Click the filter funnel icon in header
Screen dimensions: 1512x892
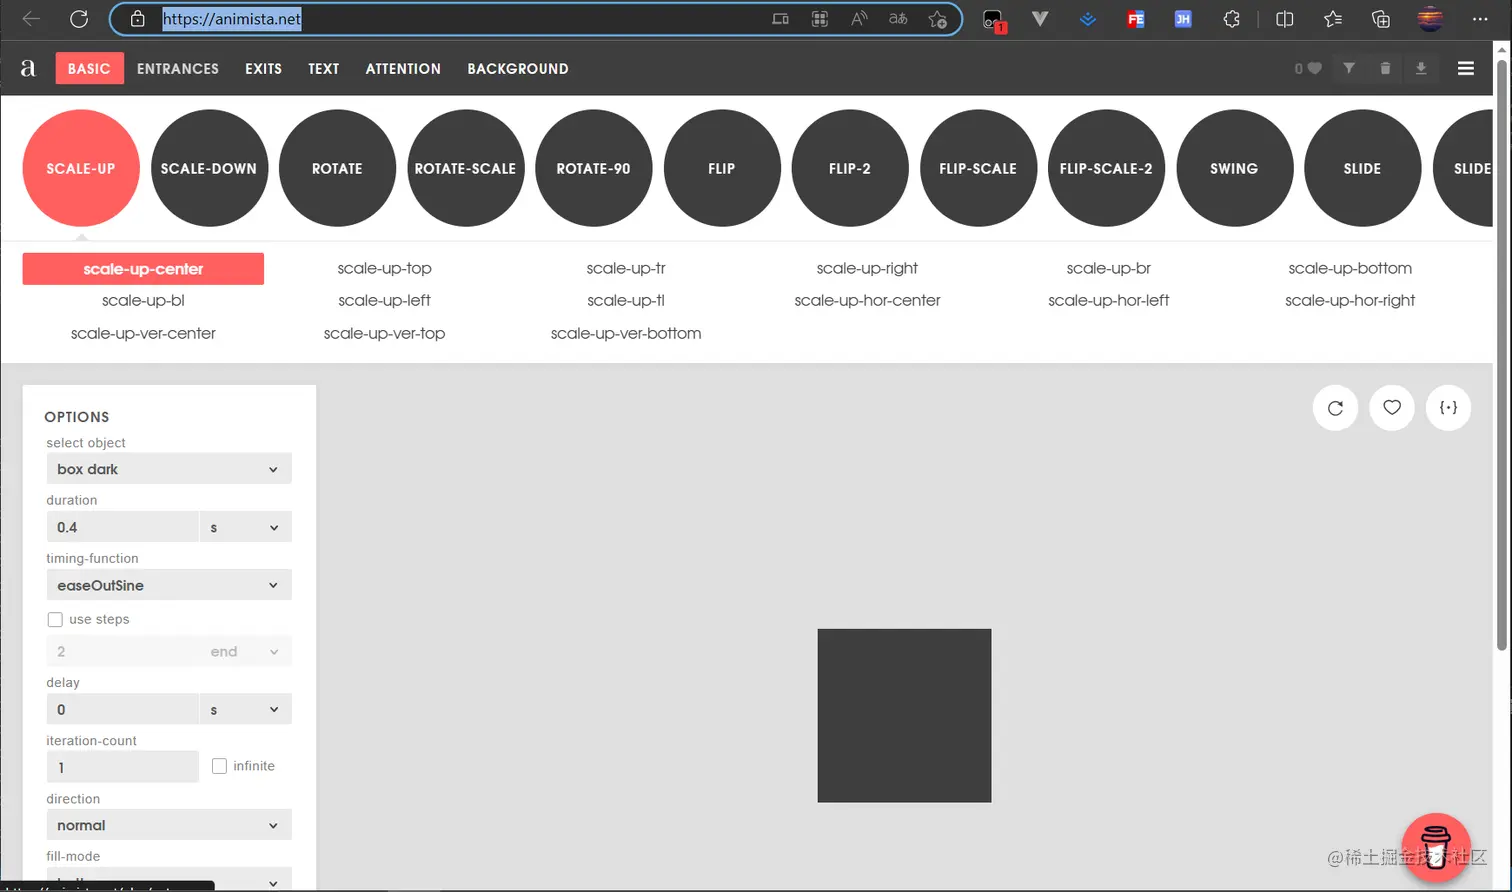1349,68
